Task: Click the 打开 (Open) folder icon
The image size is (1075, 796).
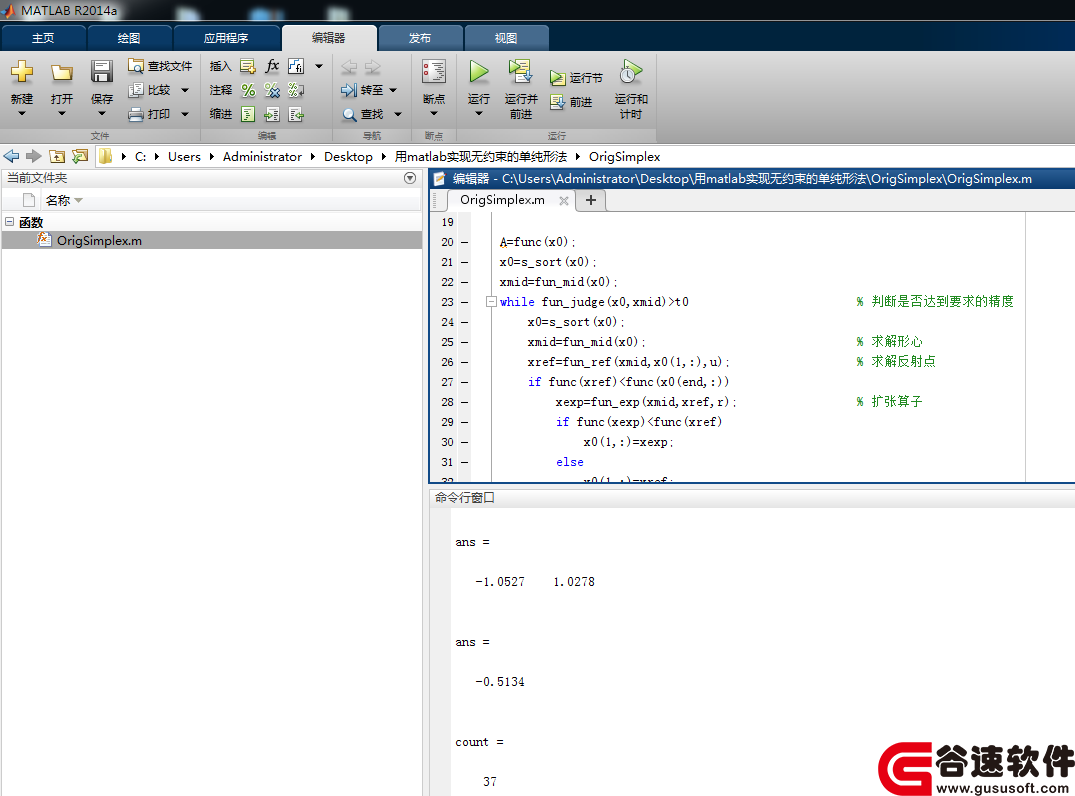Action: (x=62, y=72)
